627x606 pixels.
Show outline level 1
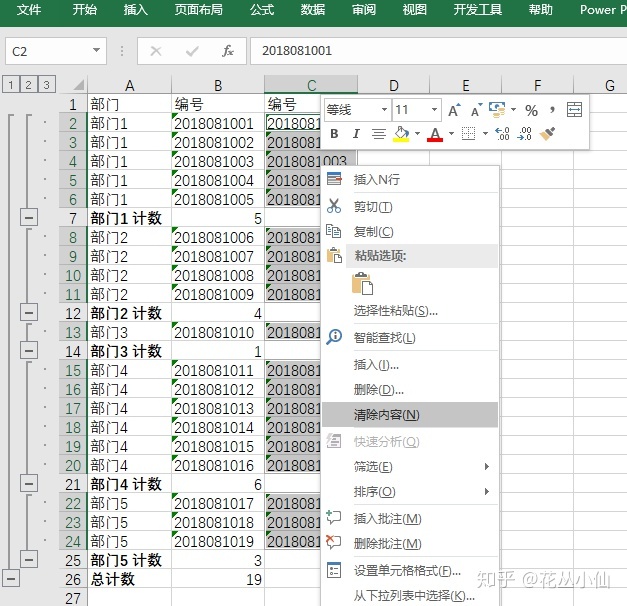(x=11, y=85)
